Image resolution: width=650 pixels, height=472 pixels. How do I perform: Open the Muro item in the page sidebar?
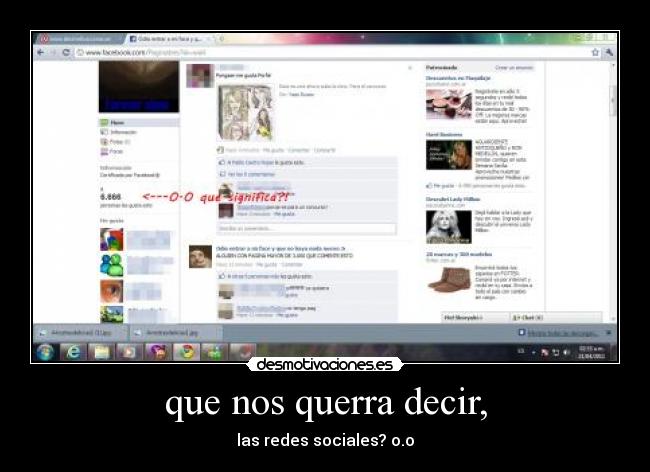[139, 123]
